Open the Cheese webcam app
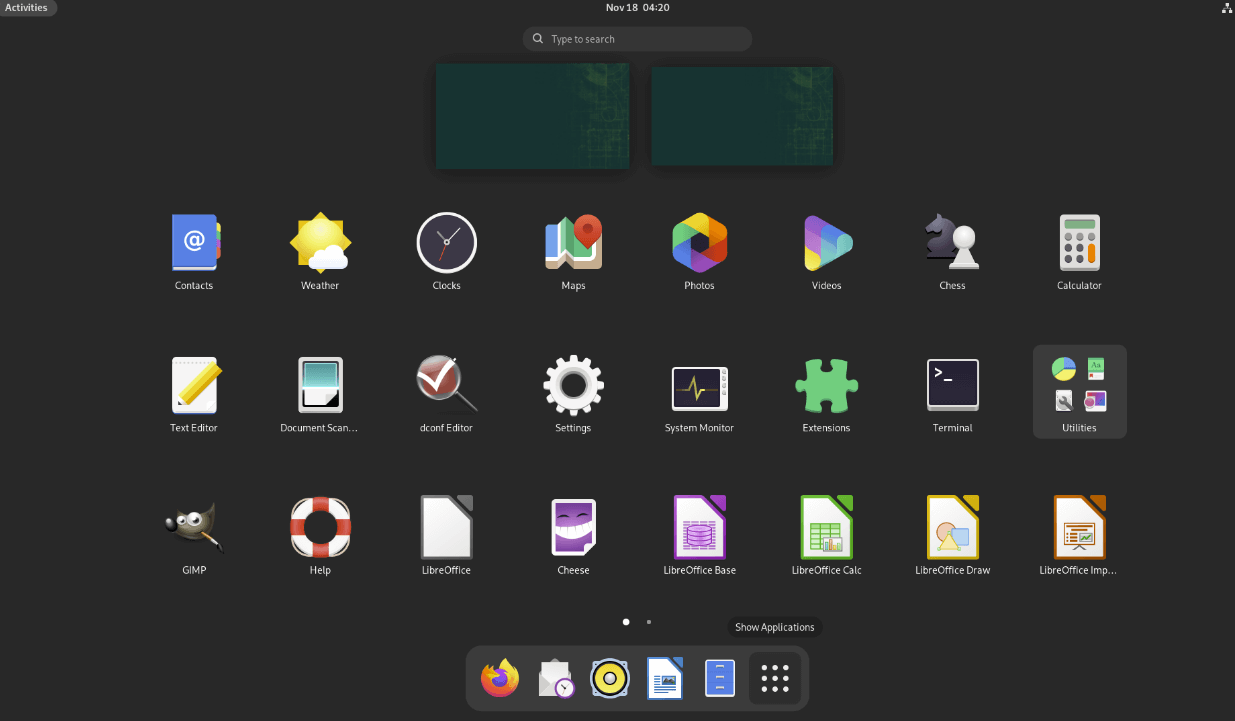1235x721 pixels. coord(573,527)
